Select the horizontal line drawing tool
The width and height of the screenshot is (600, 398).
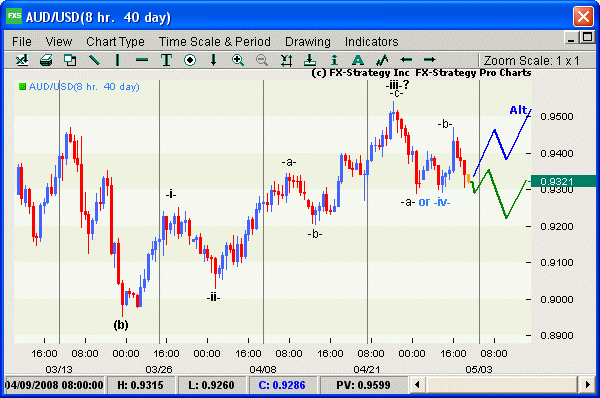tap(142, 60)
